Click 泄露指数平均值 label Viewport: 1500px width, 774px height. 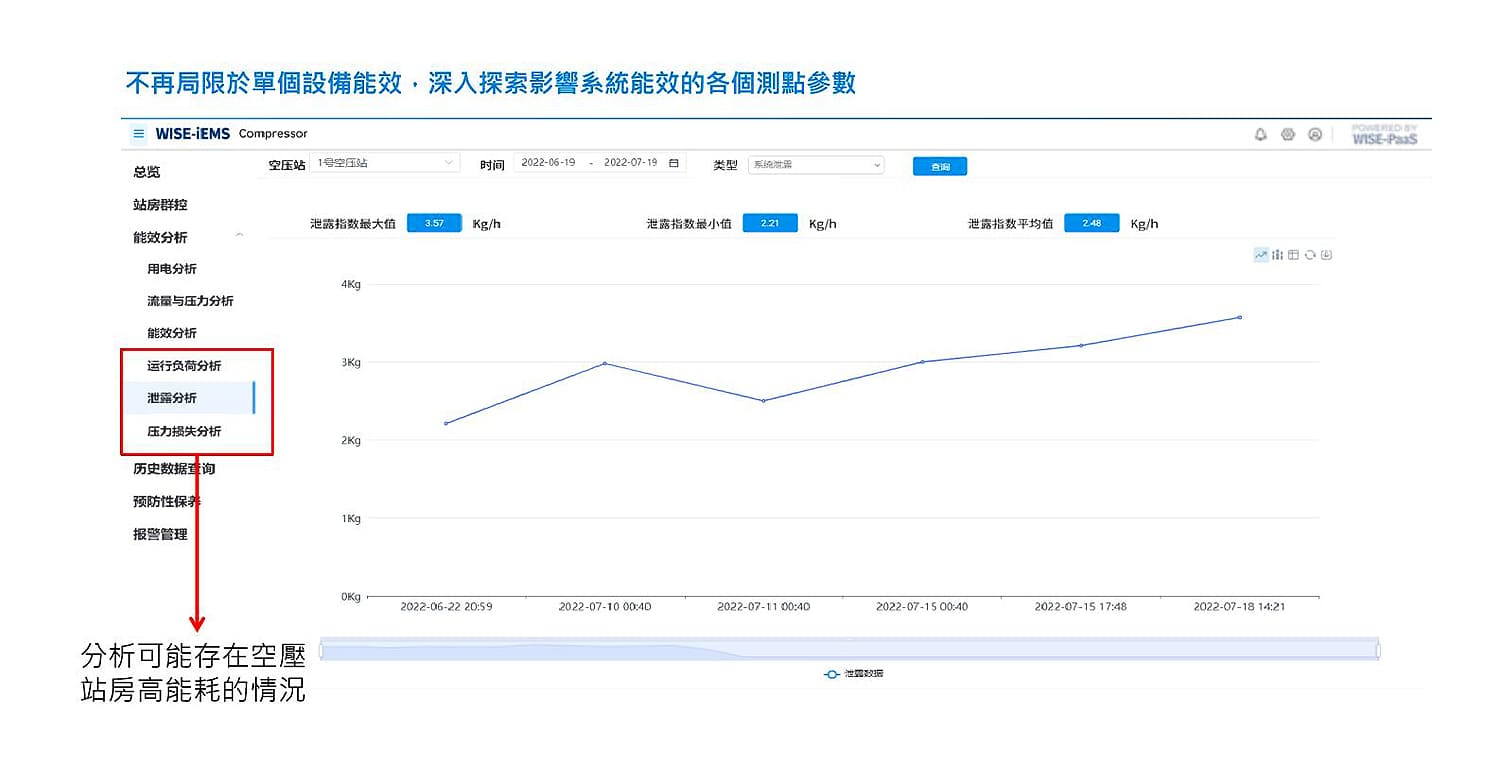[1010, 224]
